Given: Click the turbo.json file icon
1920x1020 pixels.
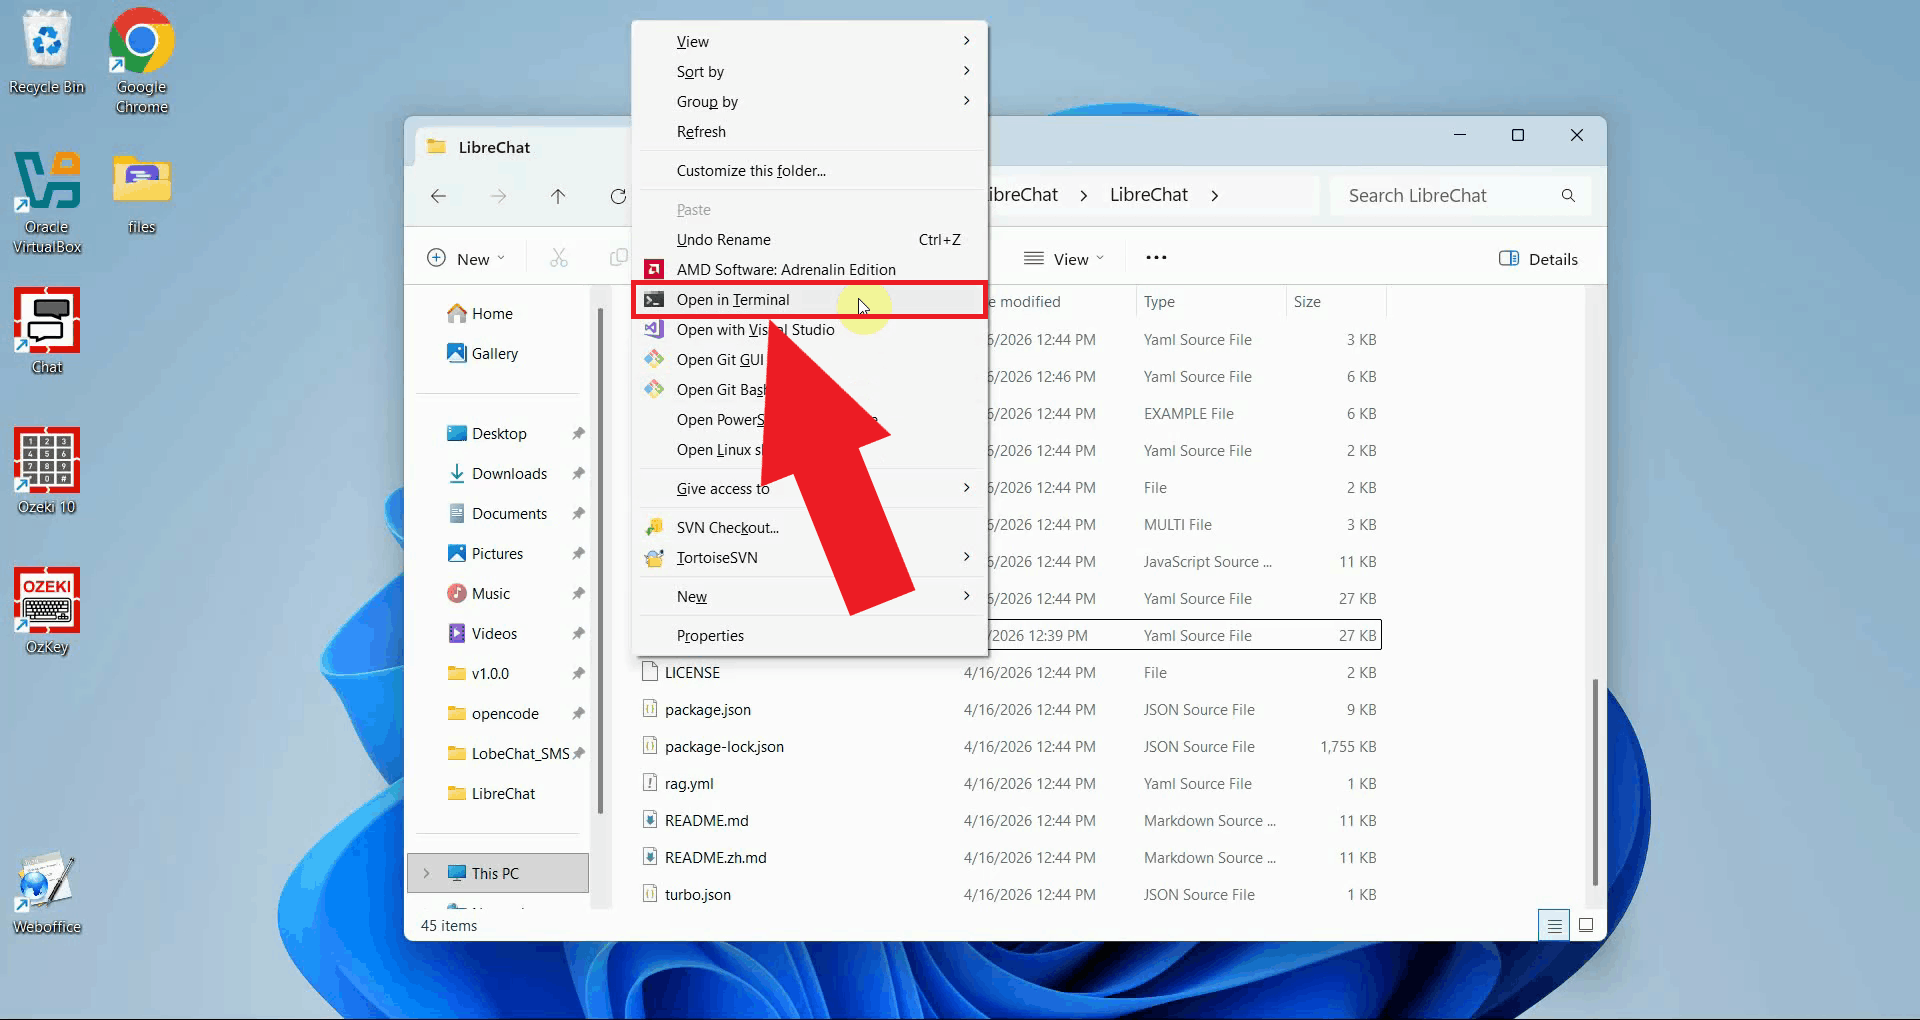Looking at the screenshot, I should (x=650, y=894).
